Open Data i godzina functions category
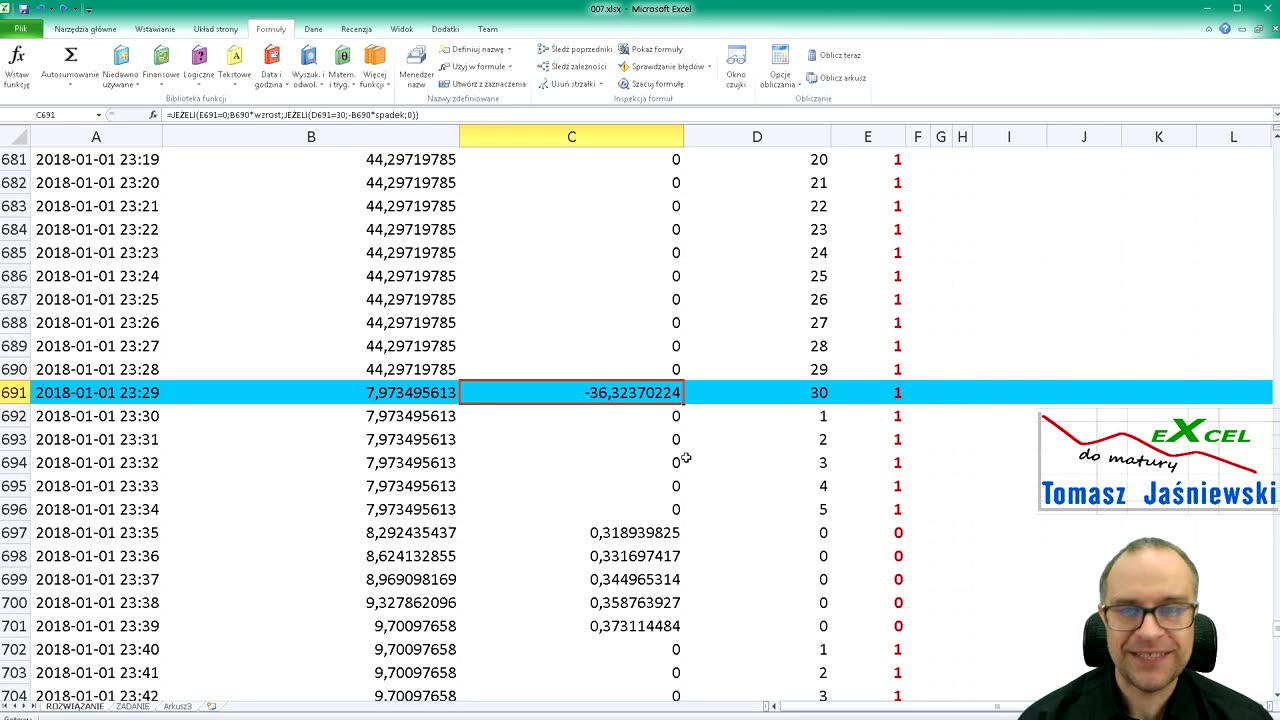Viewport: 1280px width, 720px height. point(271,67)
